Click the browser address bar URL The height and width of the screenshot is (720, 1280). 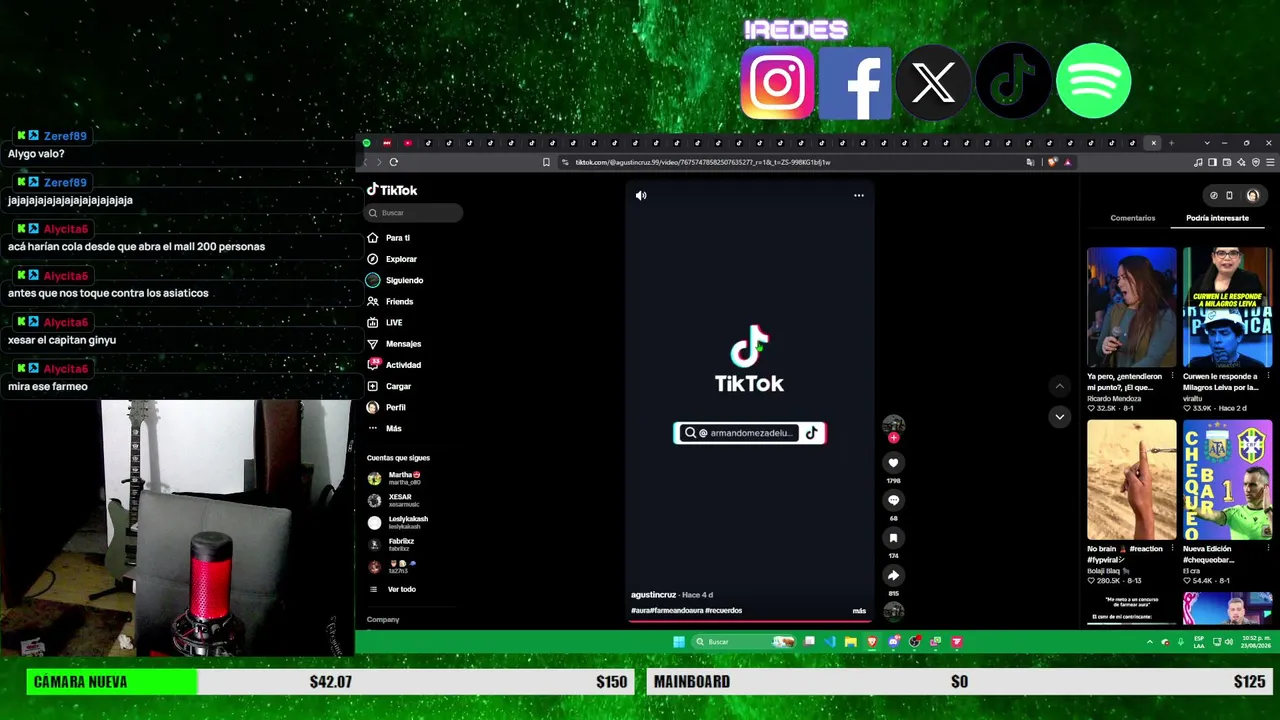[x=702, y=162]
